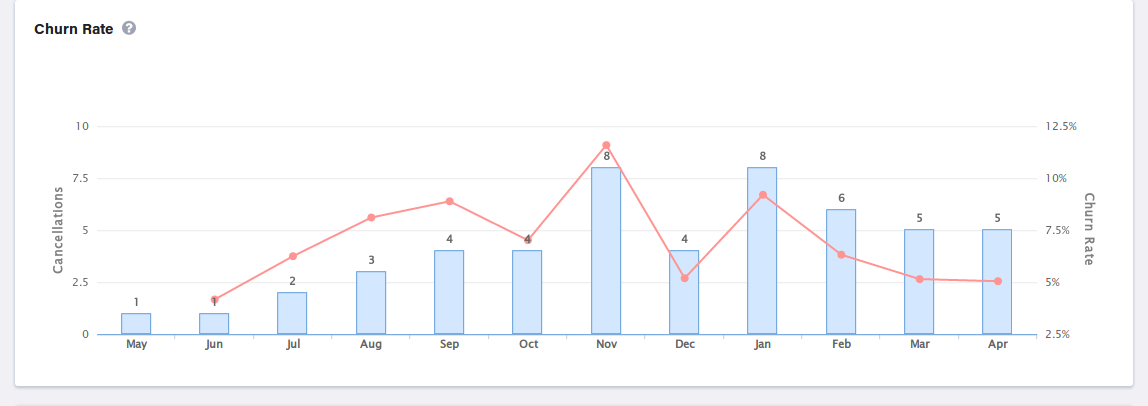The image size is (1148, 406).
Task: Select the Nov bar with 8 cancellations
Action: point(606,250)
